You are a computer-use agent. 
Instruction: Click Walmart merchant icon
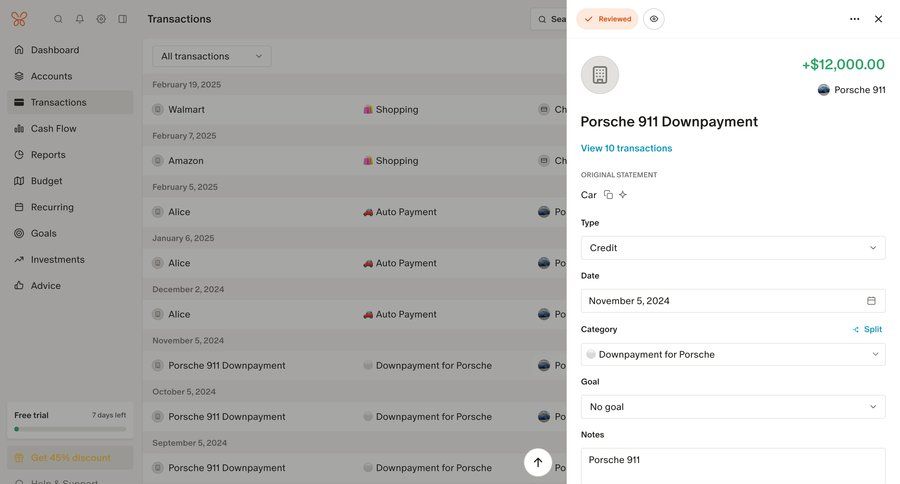click(158, 109)
